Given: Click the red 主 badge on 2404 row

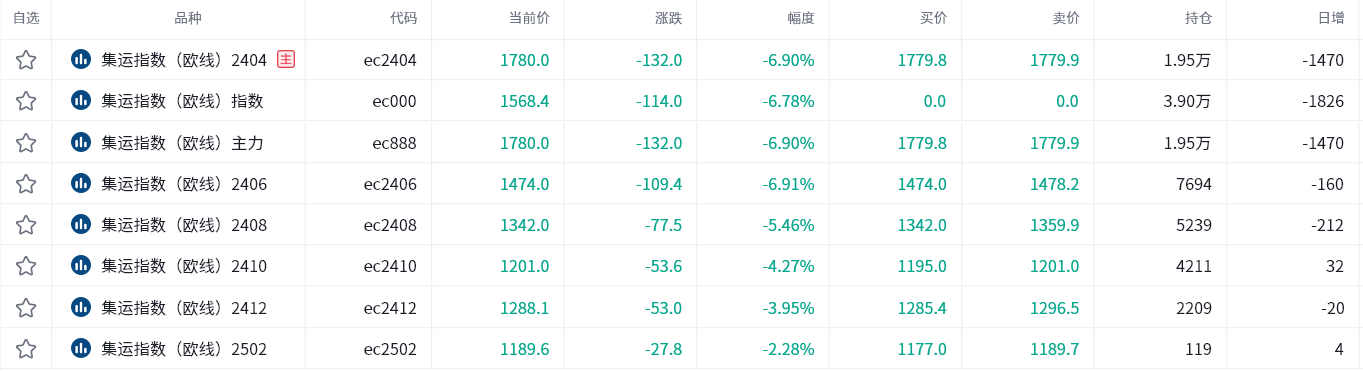Looking at the screenshot, I should click(x=286, y=59).
